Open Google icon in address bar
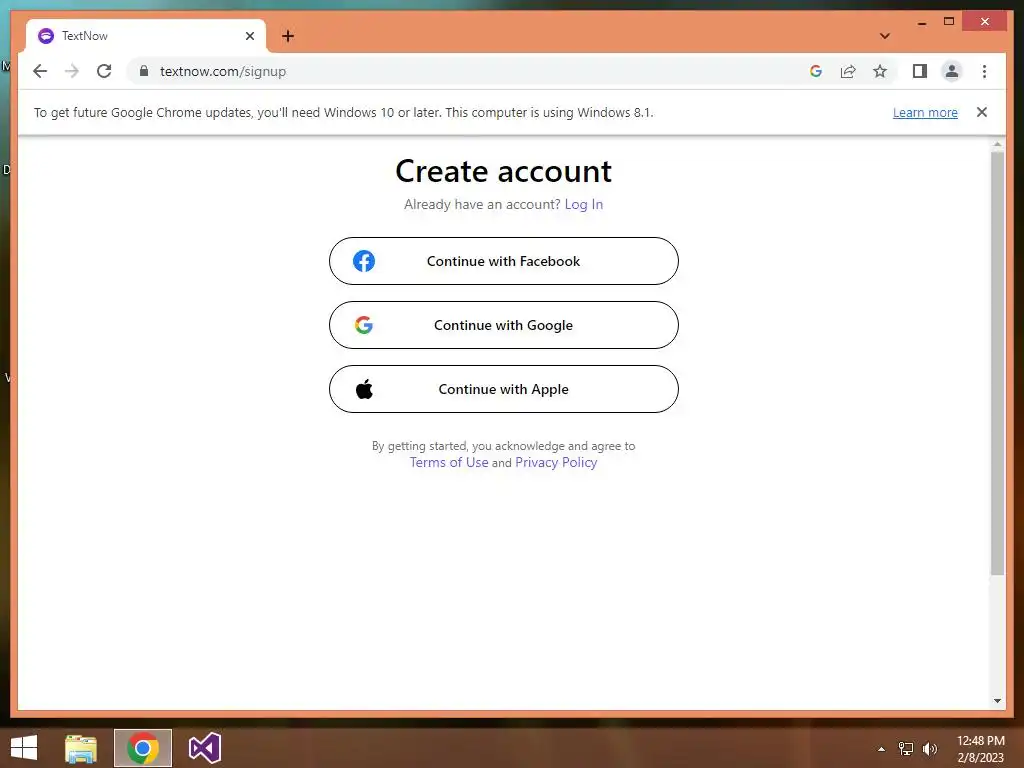This screenshot has width=1024, height=768. [x=816, y=71]
